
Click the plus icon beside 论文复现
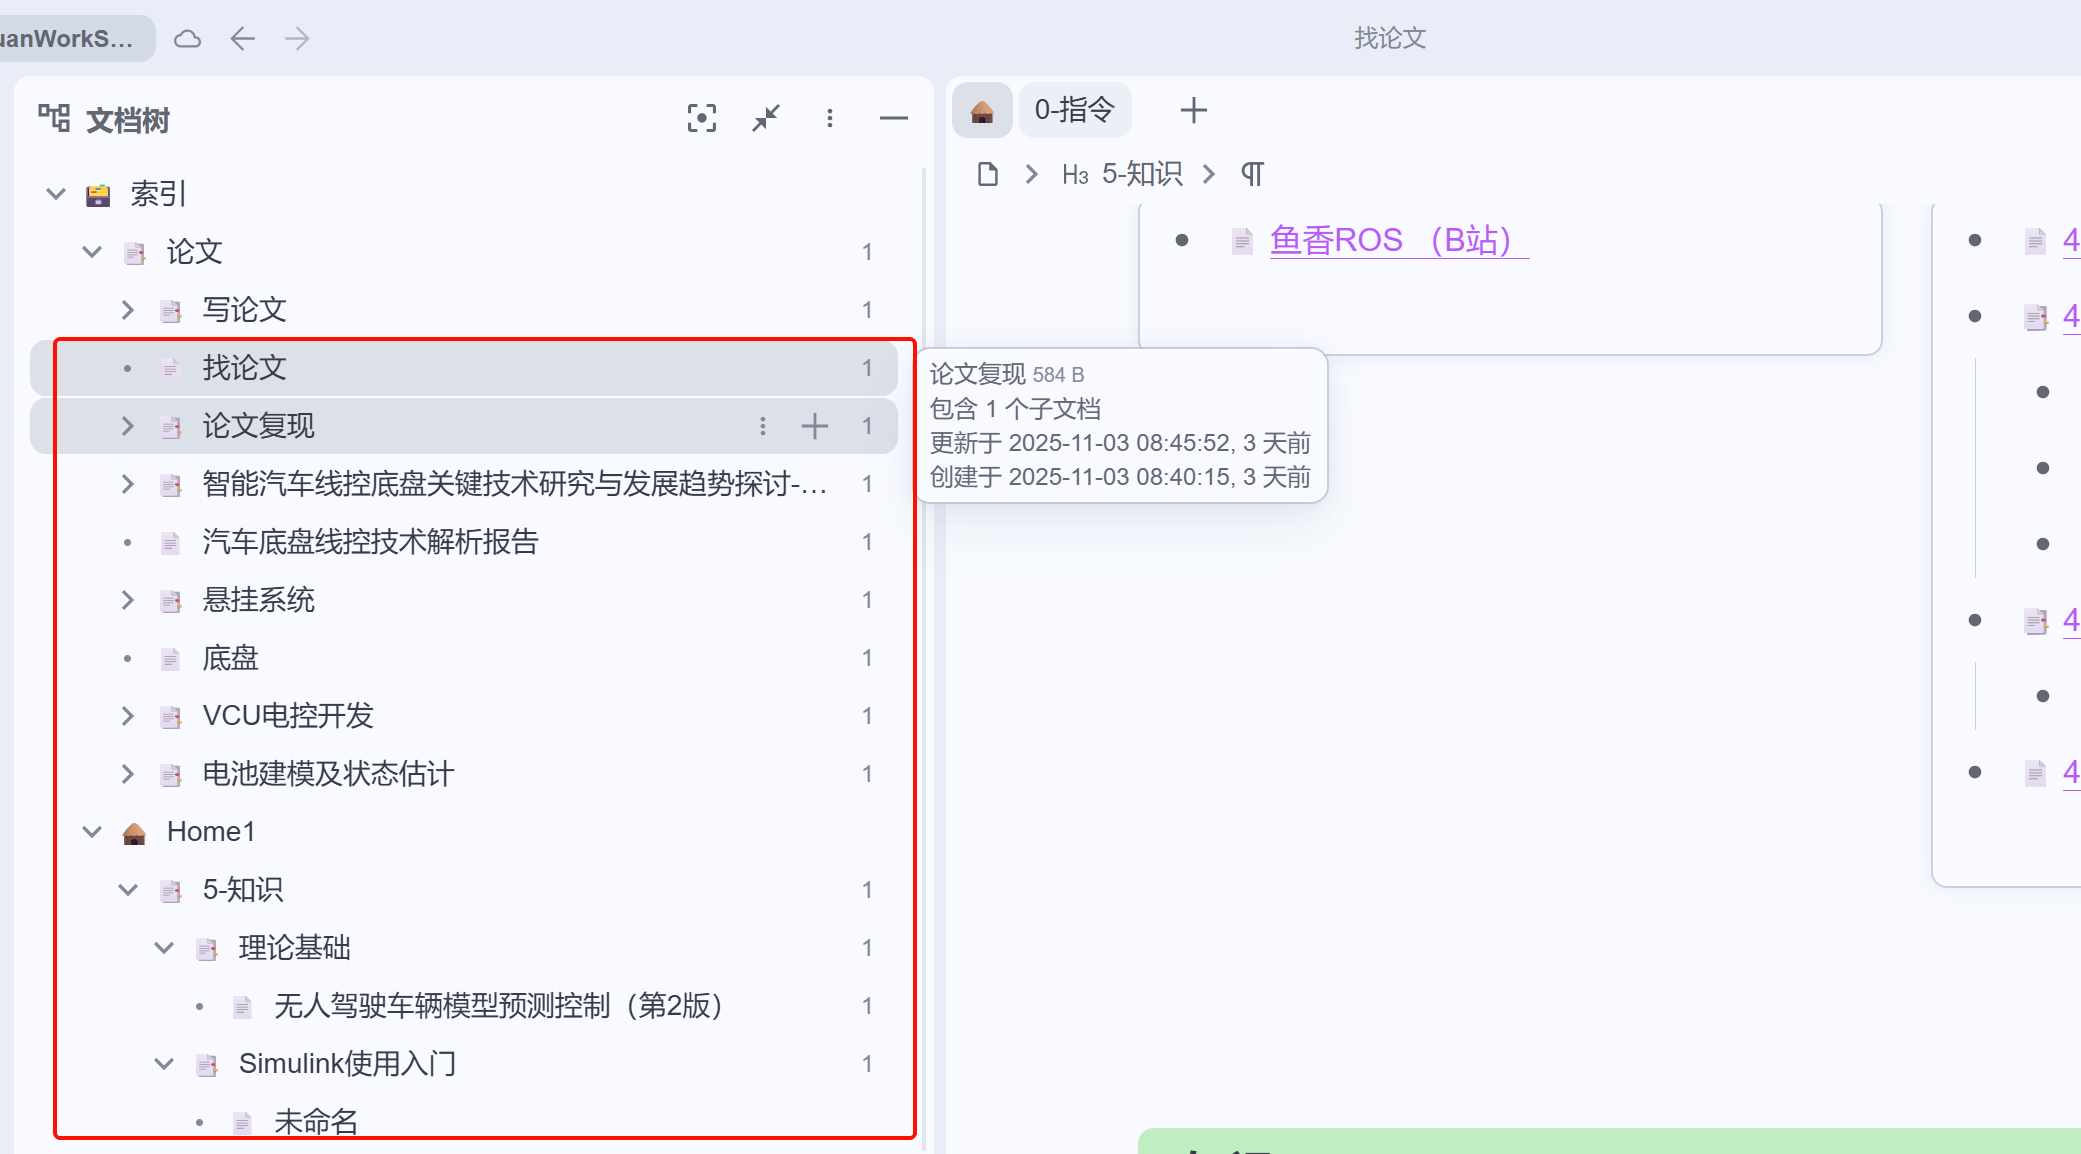[815, 426]
